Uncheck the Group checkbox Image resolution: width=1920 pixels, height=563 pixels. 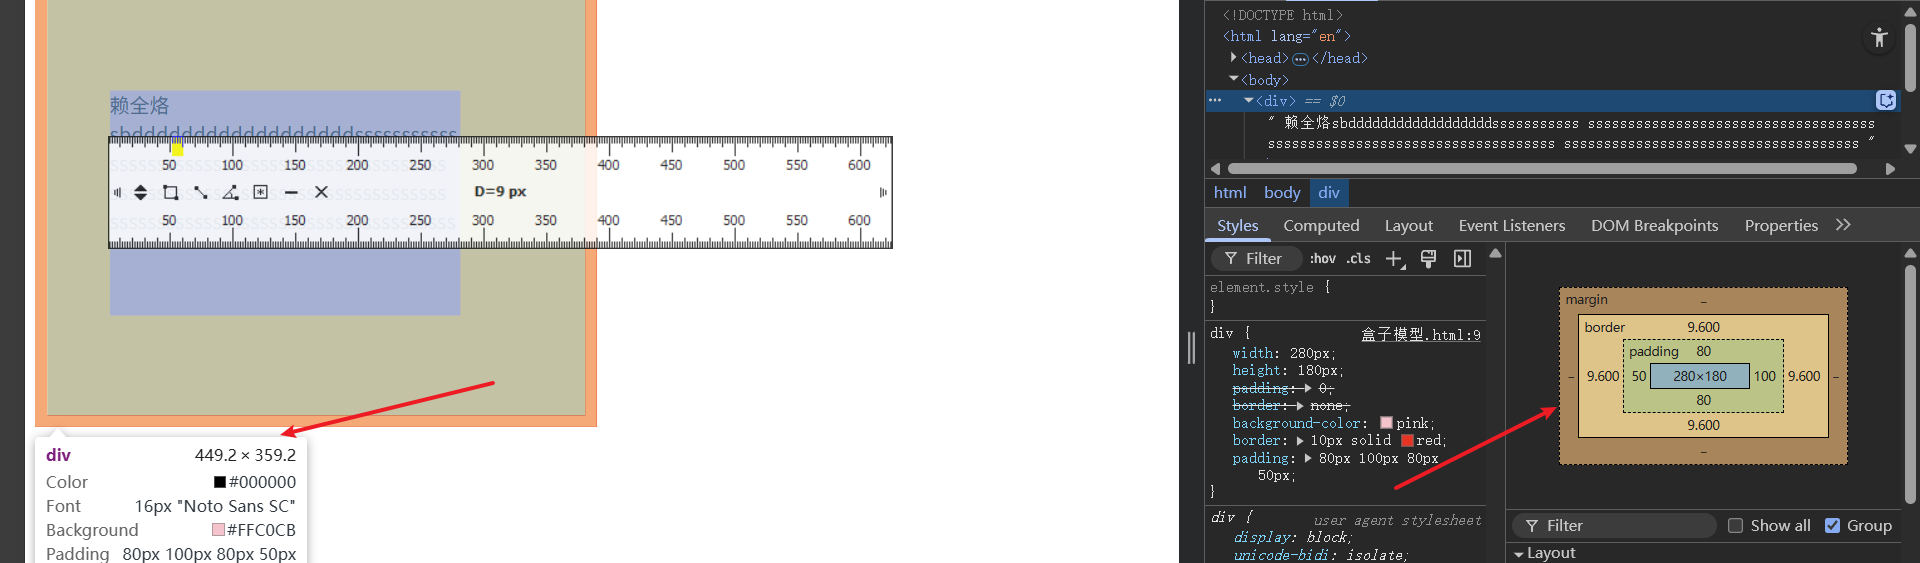pos(1832,526)
